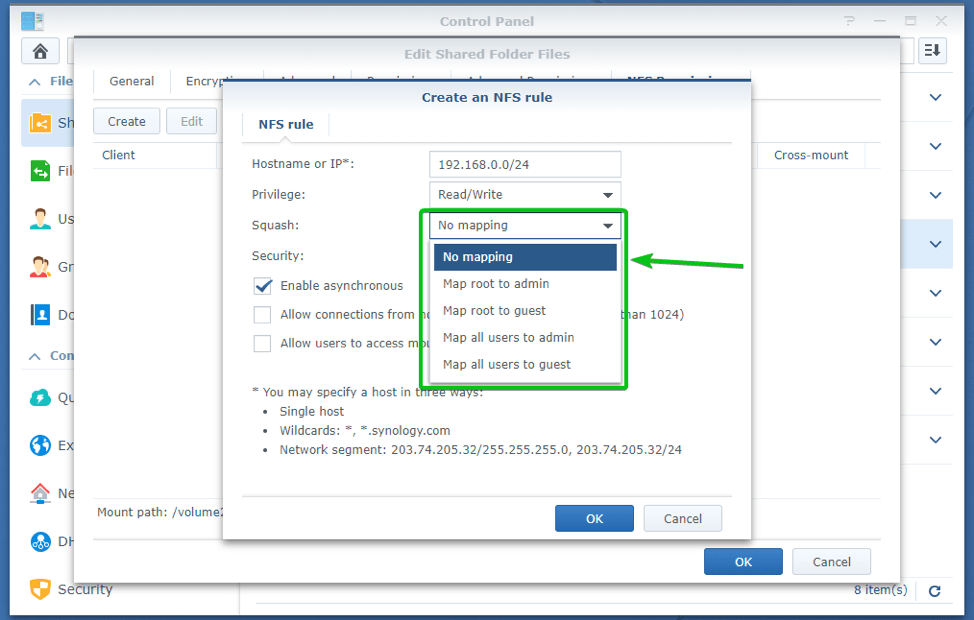The image size is (974, 620).
Task: Check Allow users to access mounted option
Action: pyautogui.click(x=262, y=343)
